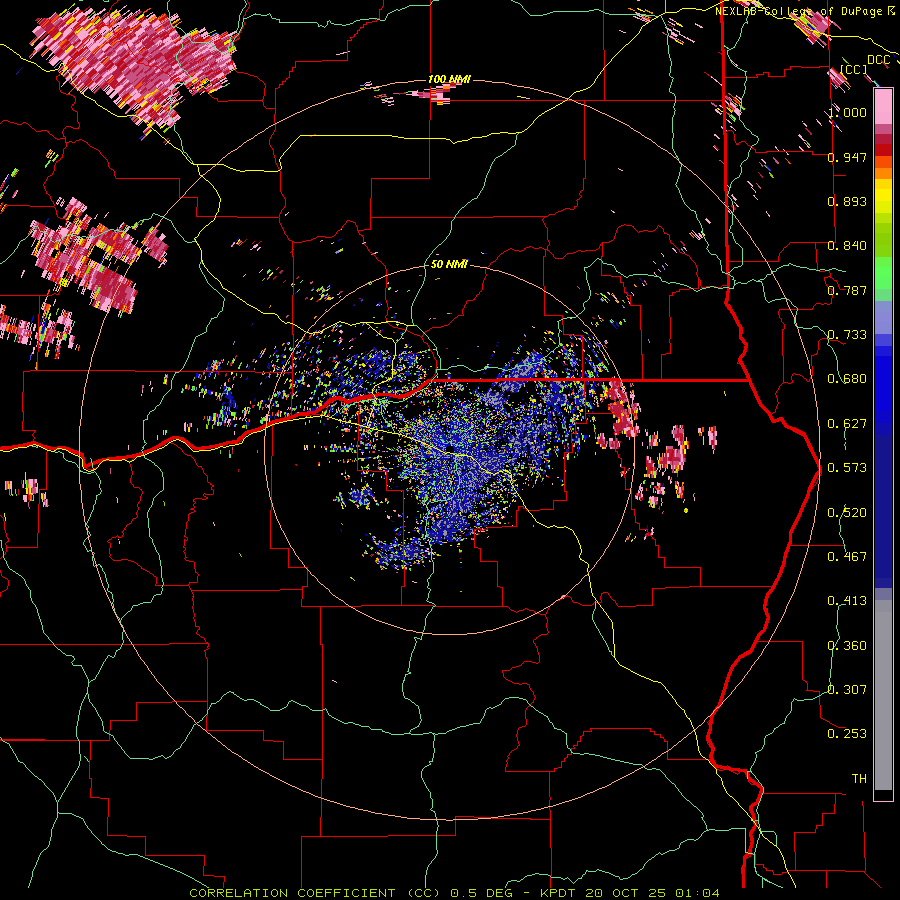900x900 pixels.
Task: Click the 0.680 scale value
Action: coord(847,378)
